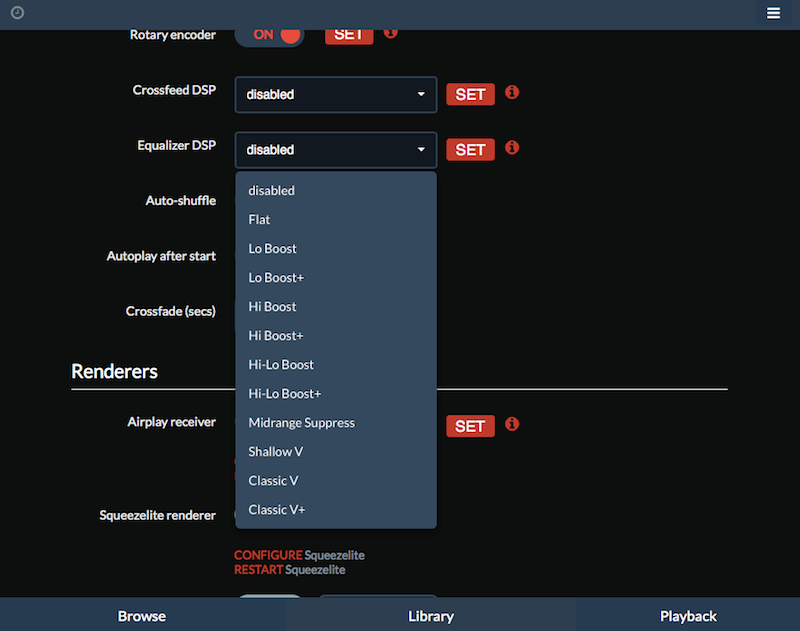Click SET for Rotary encoder

[x=349, y=37]
